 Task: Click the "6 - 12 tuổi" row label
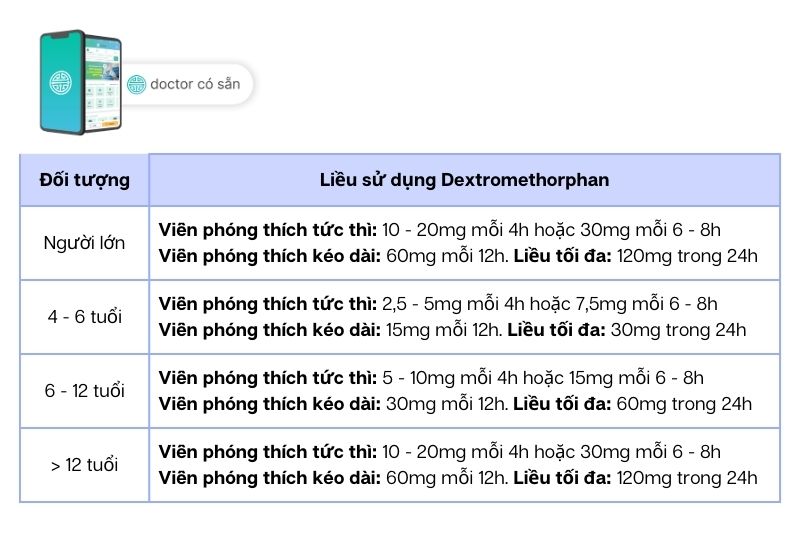pyautogui.click(x=85, y=391)
